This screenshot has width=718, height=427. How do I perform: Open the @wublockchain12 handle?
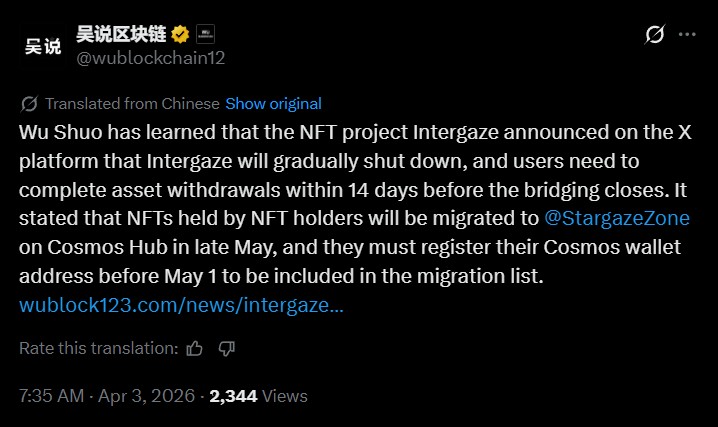[151, 58]
